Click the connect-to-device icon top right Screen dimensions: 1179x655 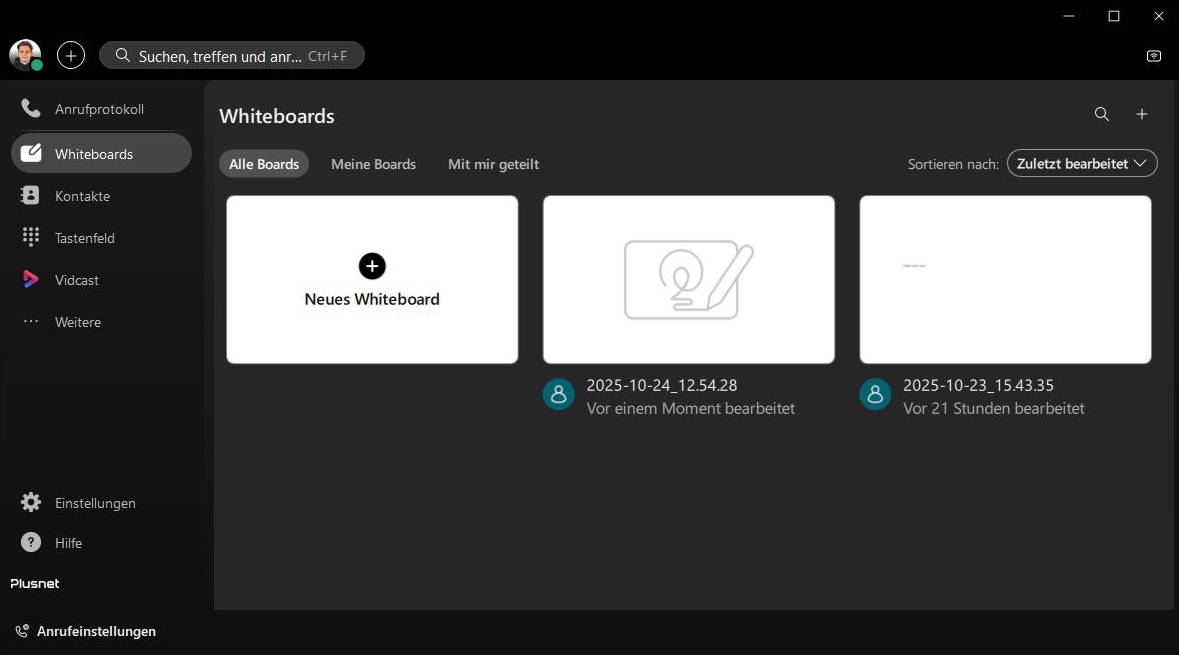point(1153,56)
